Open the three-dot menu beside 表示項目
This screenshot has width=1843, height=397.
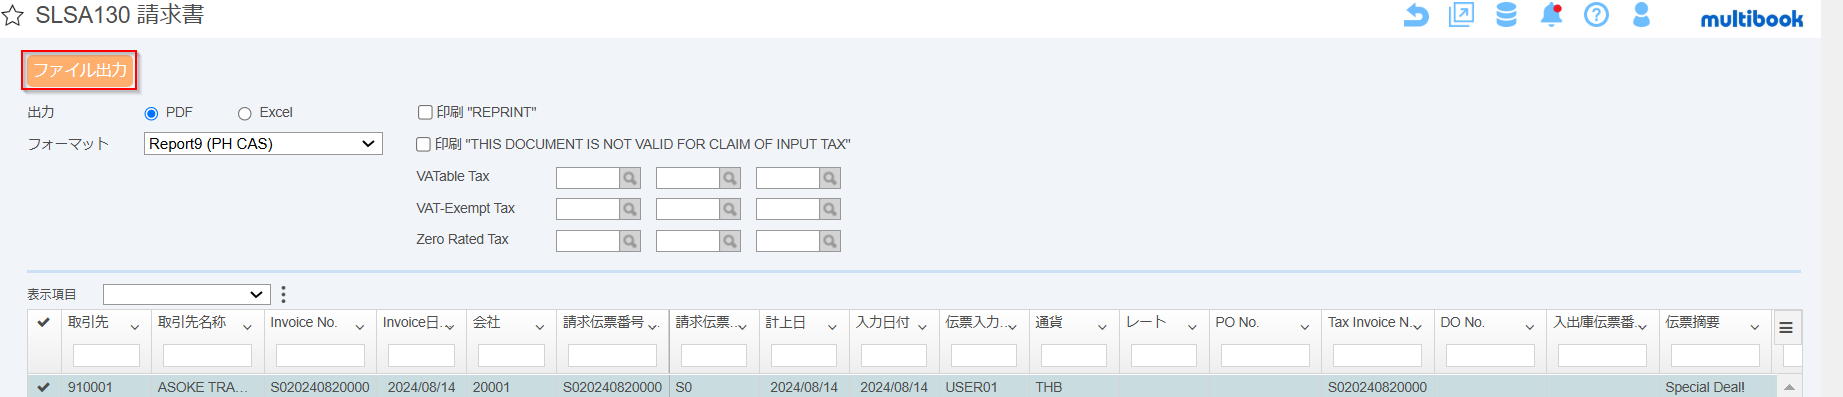click(x=283, y=294)
